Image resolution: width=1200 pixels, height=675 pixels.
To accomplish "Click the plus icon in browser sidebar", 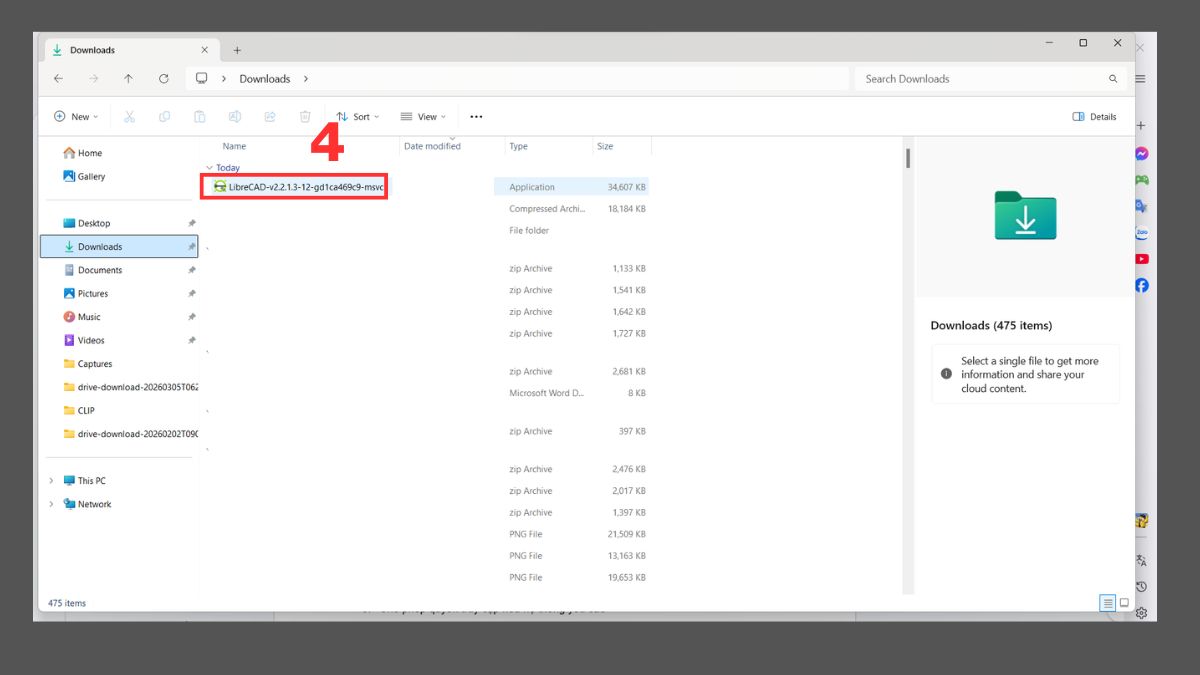I will (1141, 126).
